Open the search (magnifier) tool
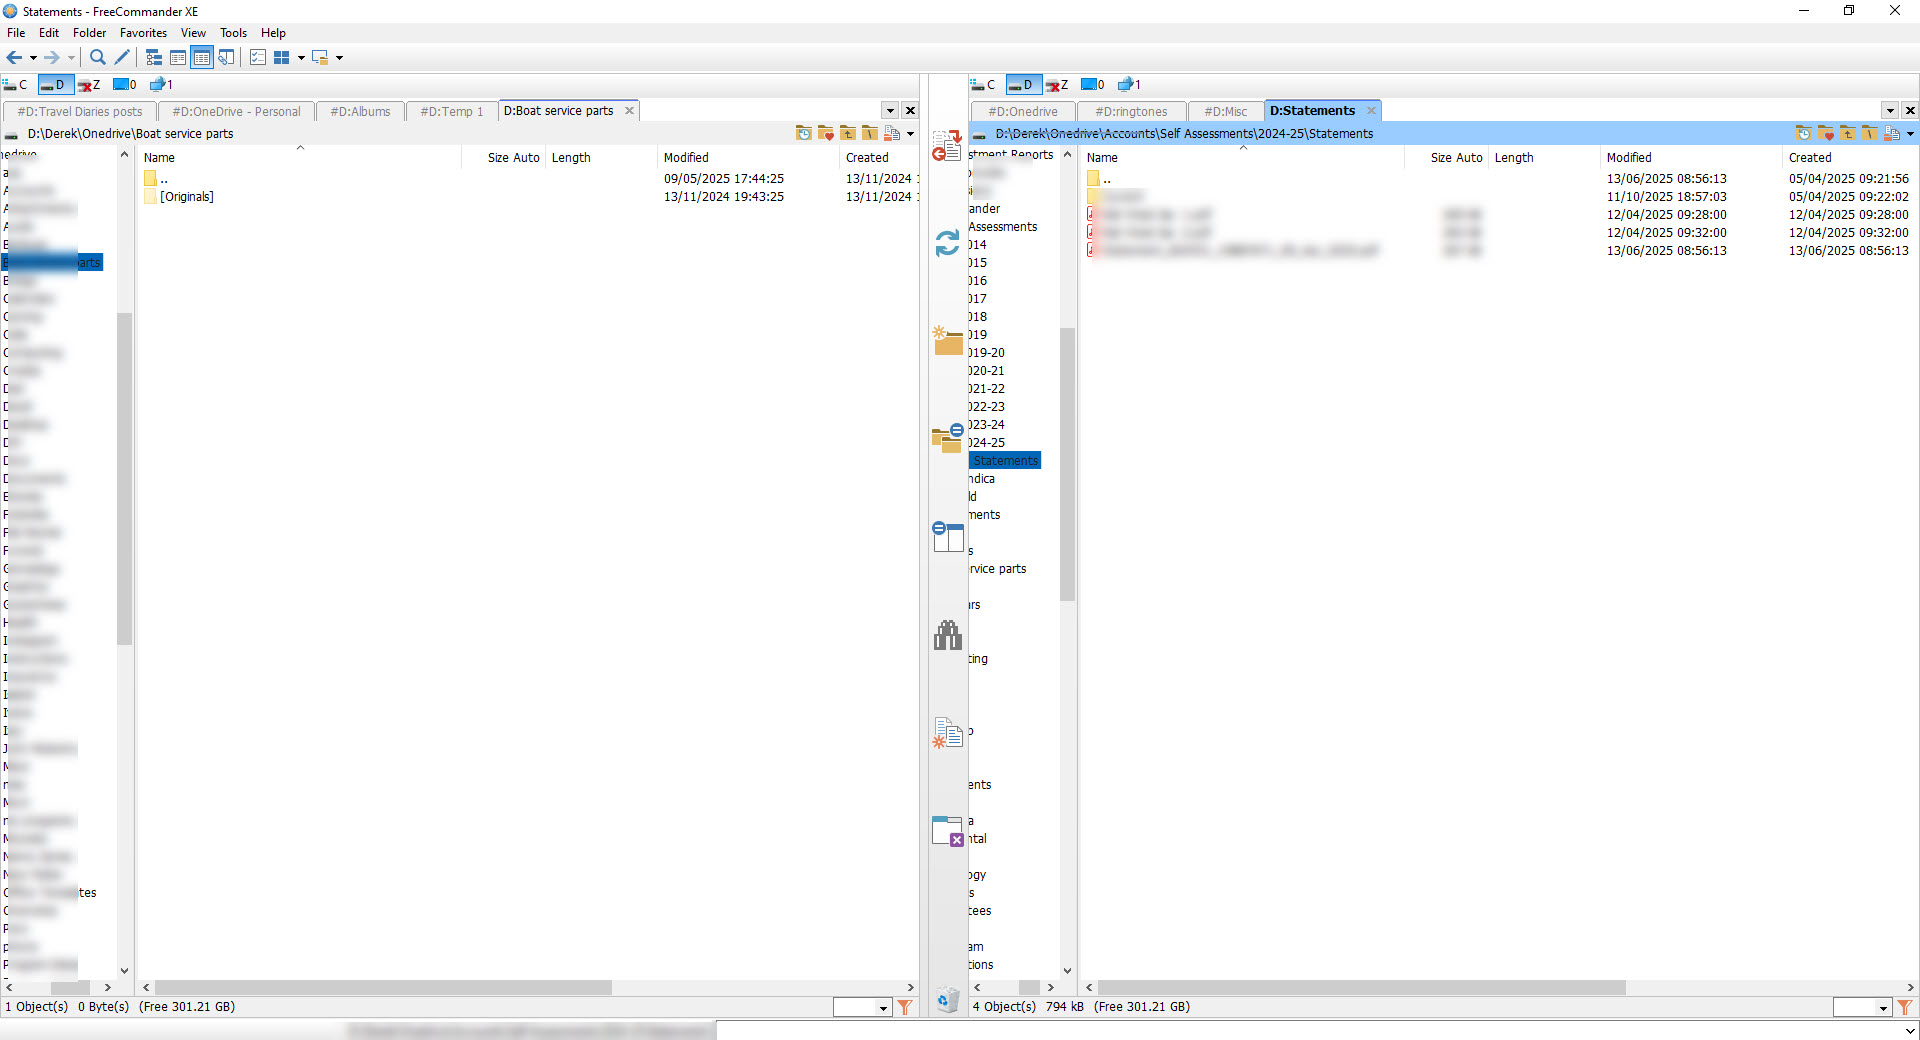The image size is (1920, 1040). click(x=98, y=58)
